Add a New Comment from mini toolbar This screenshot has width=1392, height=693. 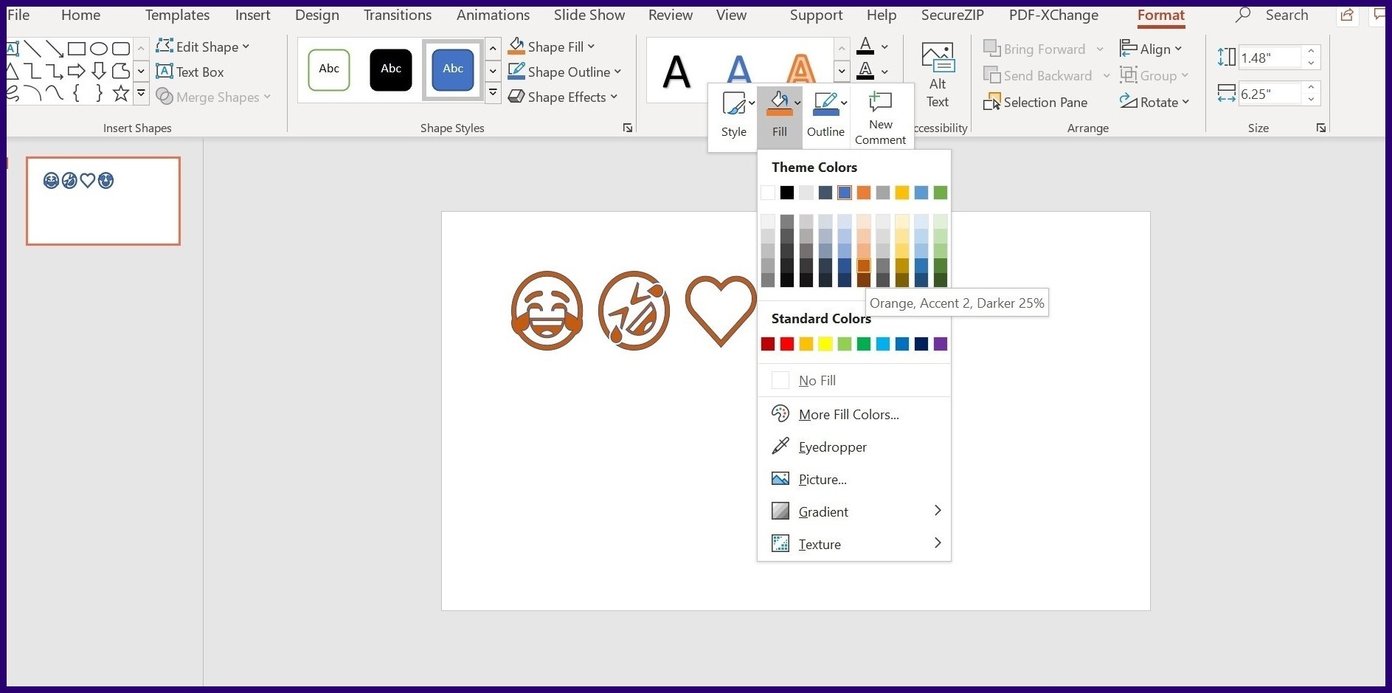point(880,118)
